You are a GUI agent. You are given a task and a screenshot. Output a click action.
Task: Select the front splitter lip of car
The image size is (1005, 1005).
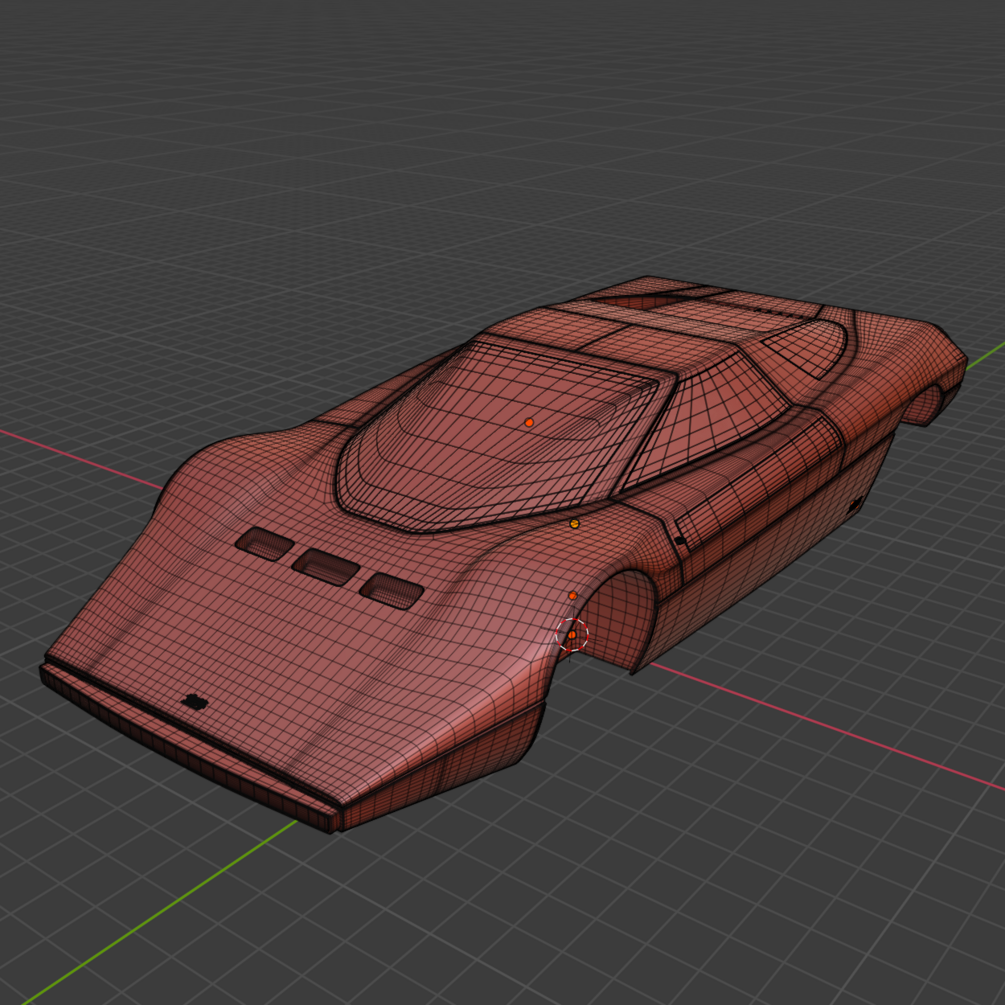[x=186, y=749]
